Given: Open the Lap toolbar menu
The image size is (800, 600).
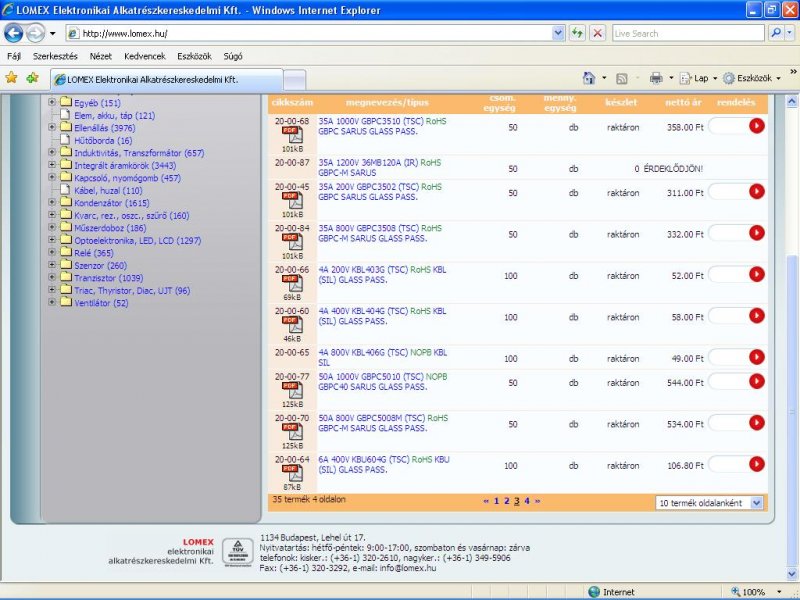Looking at the screenshot, I should (x=698, y=79).
